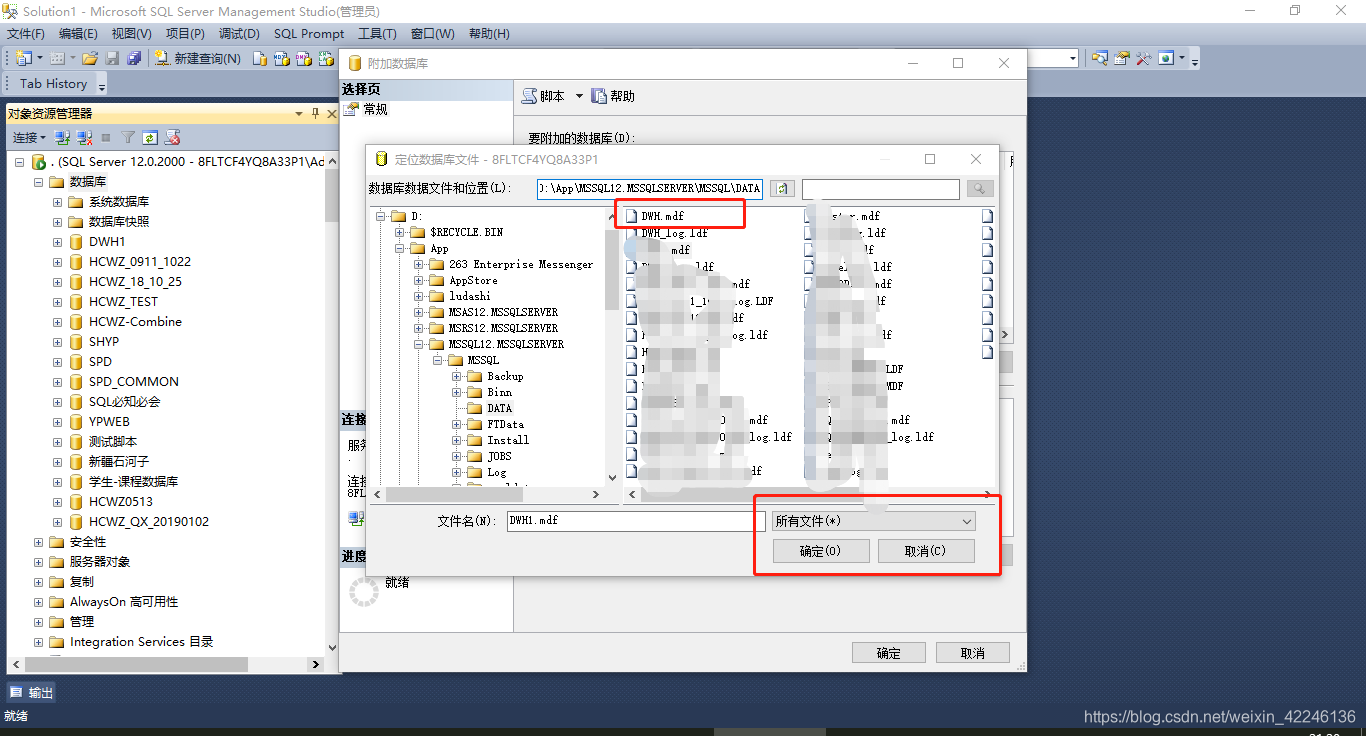This screenshot has height=736, width=1366.
Task: Click refresh icon next to file path field
Action: [782, 188]
